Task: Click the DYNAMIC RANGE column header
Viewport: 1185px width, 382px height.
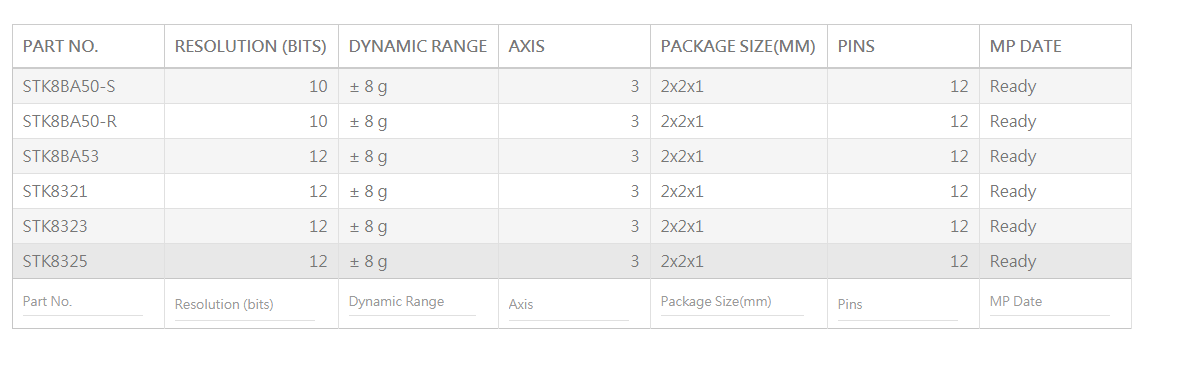Action: point(418,46)
